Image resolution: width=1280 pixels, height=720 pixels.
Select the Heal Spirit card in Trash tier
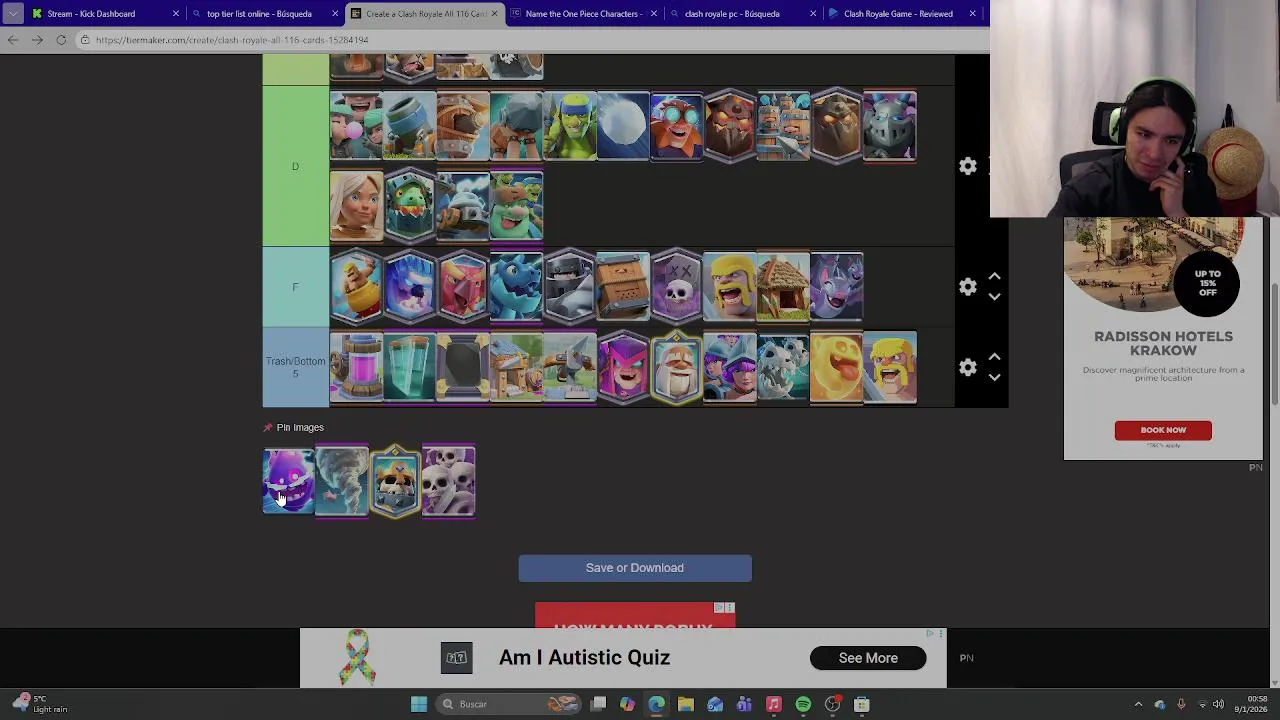[x=836, y=367]
